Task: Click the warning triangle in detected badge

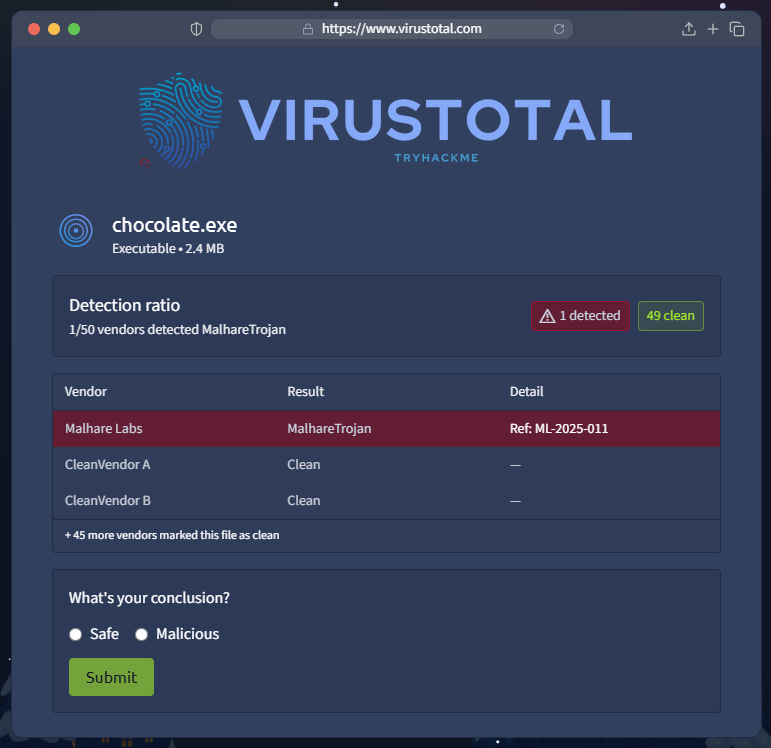Action: click(547, 316)
